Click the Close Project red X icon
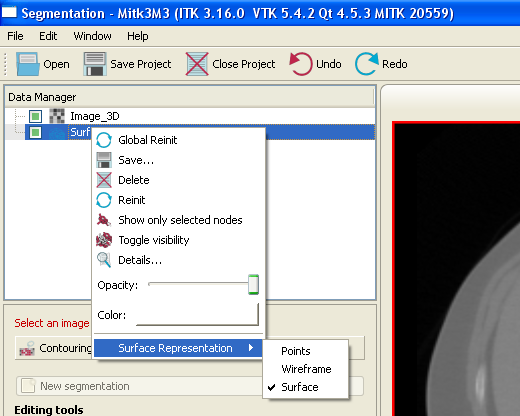This screenshot has height=416, width=520. (x=197, y=64)
